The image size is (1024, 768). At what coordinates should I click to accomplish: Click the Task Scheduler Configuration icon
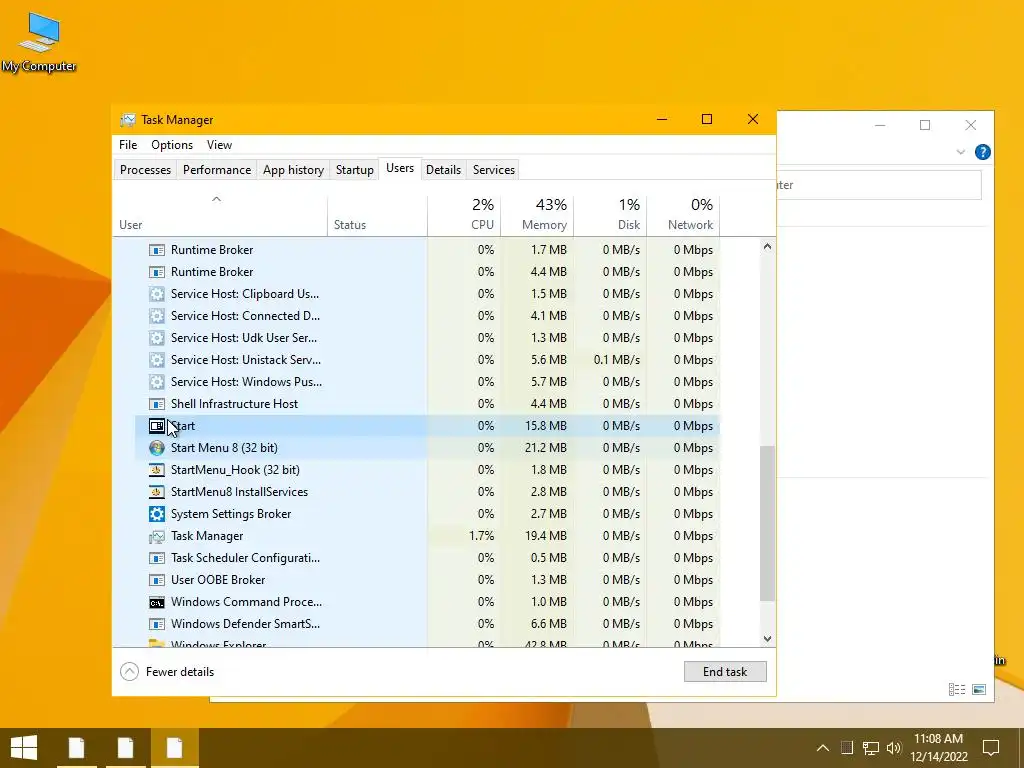157,558
